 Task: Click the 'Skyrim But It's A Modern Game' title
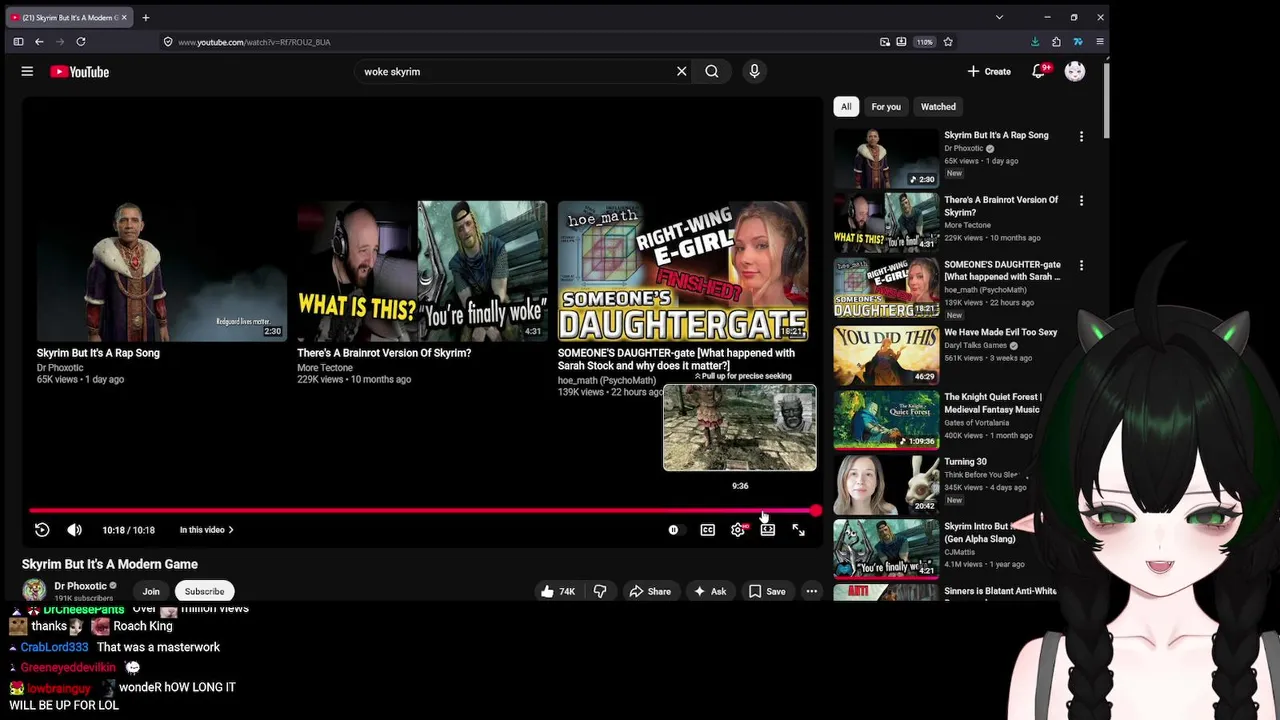[110, 564]
